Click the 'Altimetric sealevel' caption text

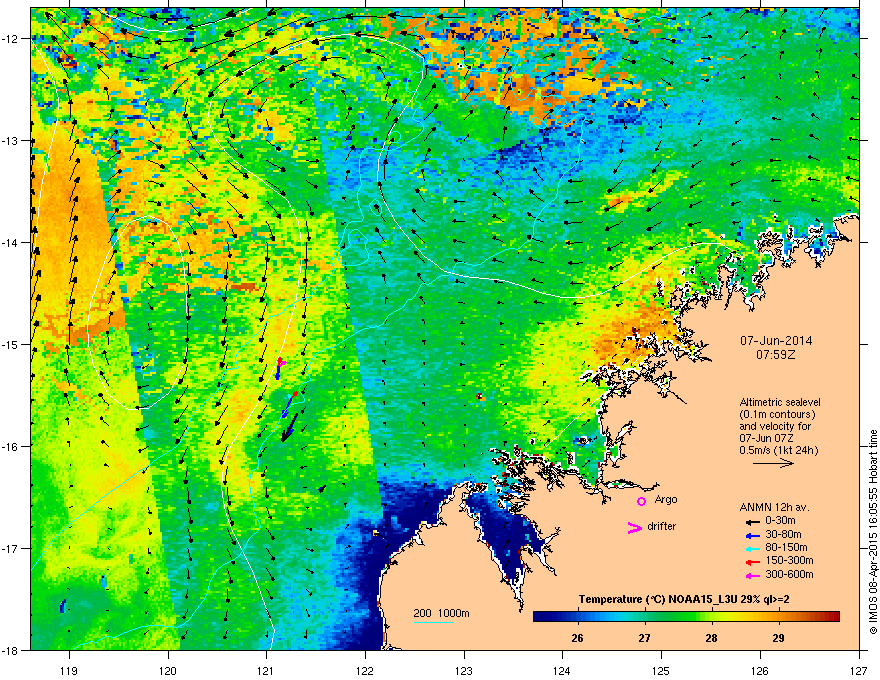(780, 402)
